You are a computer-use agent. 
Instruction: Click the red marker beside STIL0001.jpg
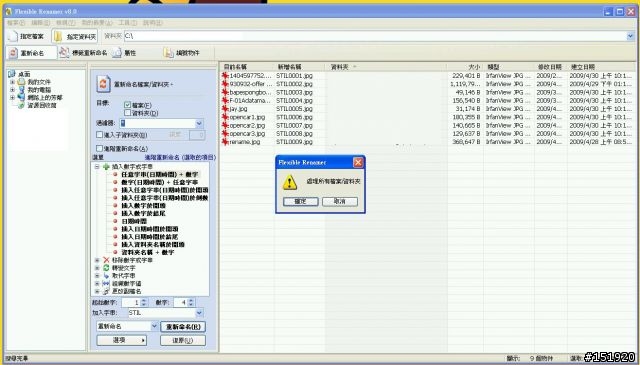click(224, 76)
